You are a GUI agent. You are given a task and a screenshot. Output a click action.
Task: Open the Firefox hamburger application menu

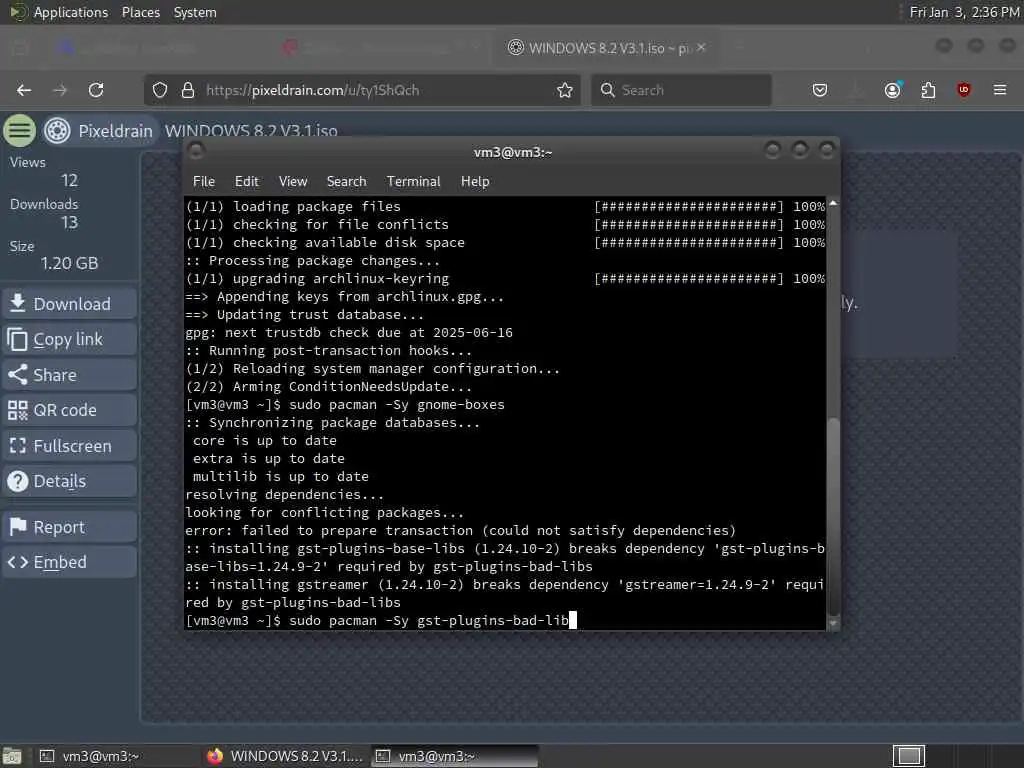point(1000,90)
